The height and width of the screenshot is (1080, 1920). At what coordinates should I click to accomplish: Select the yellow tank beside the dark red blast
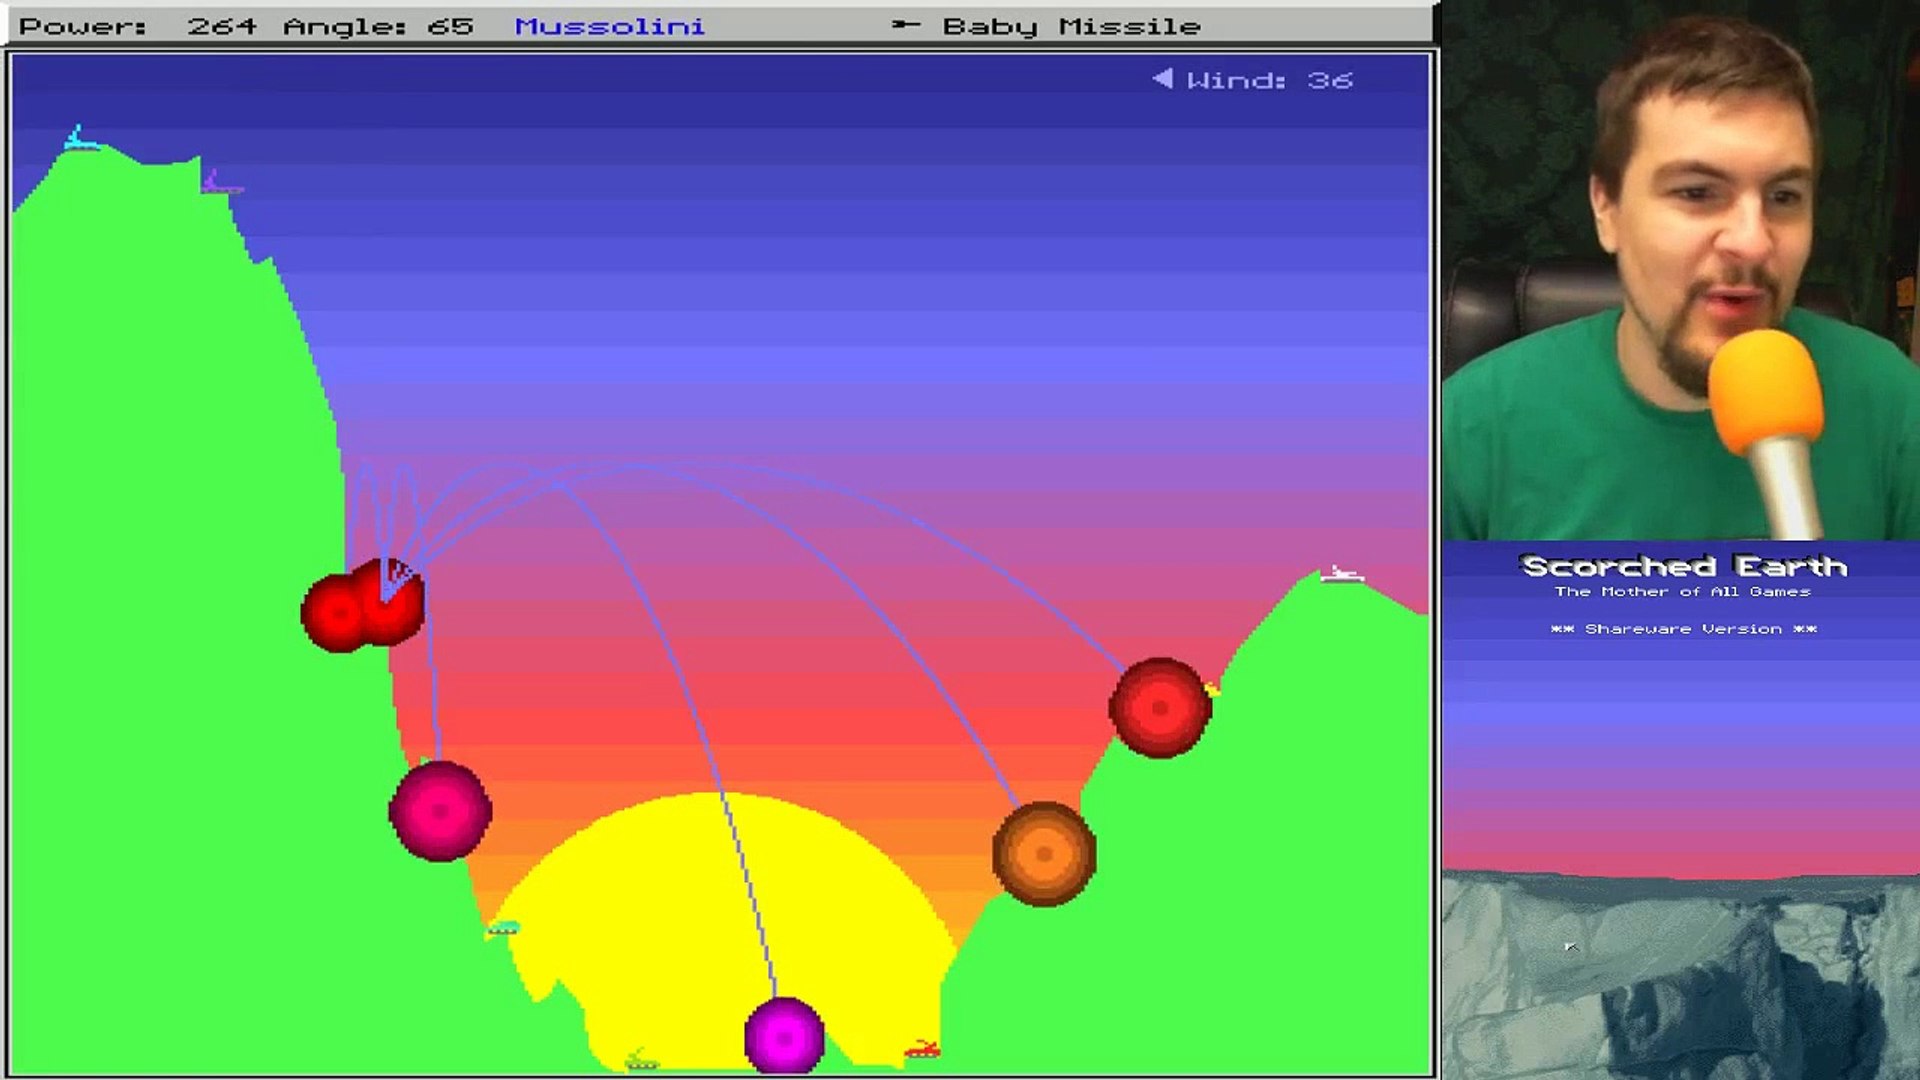pyautogui.click(x=1212, y=691)
